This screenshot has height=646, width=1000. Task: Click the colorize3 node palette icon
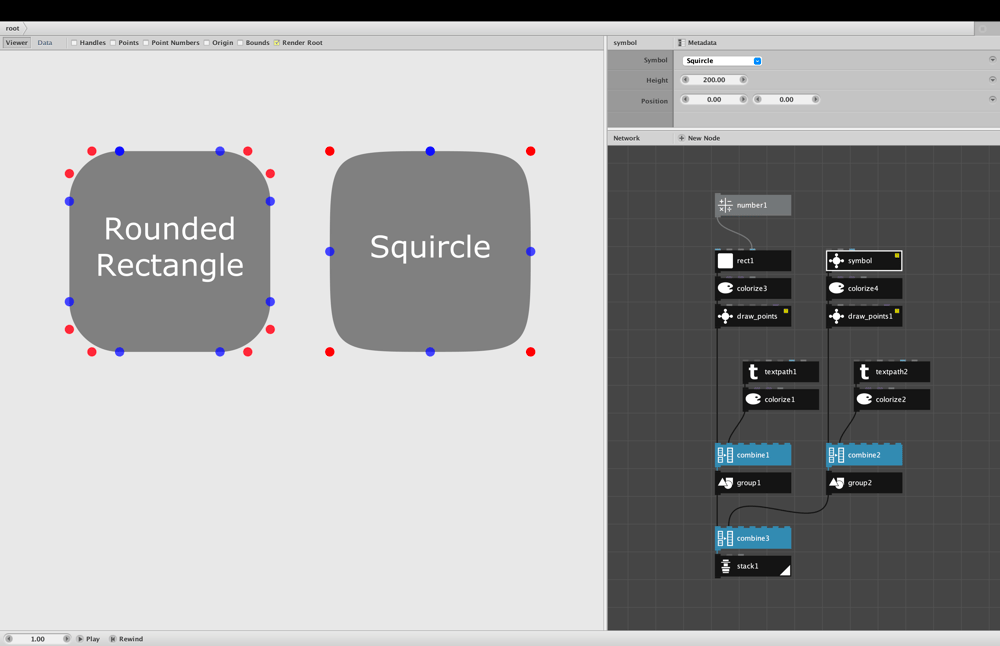click(x=725, y=288)
